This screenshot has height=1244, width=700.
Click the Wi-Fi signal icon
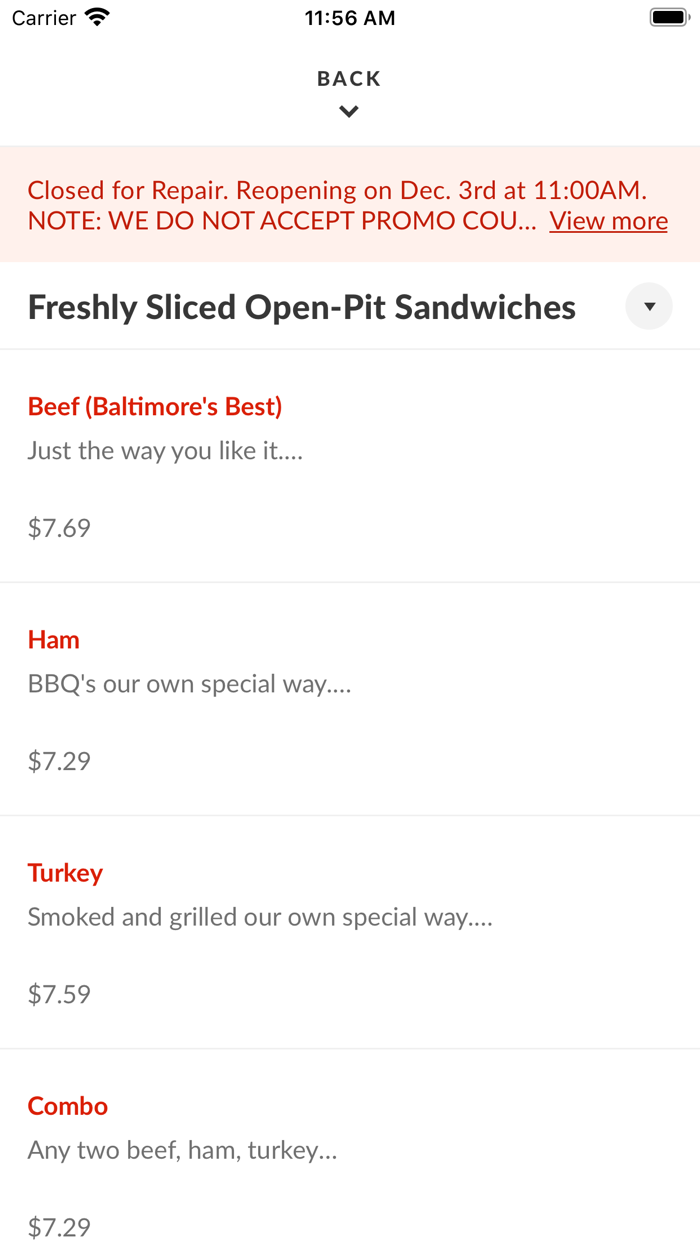coord(97,16)
